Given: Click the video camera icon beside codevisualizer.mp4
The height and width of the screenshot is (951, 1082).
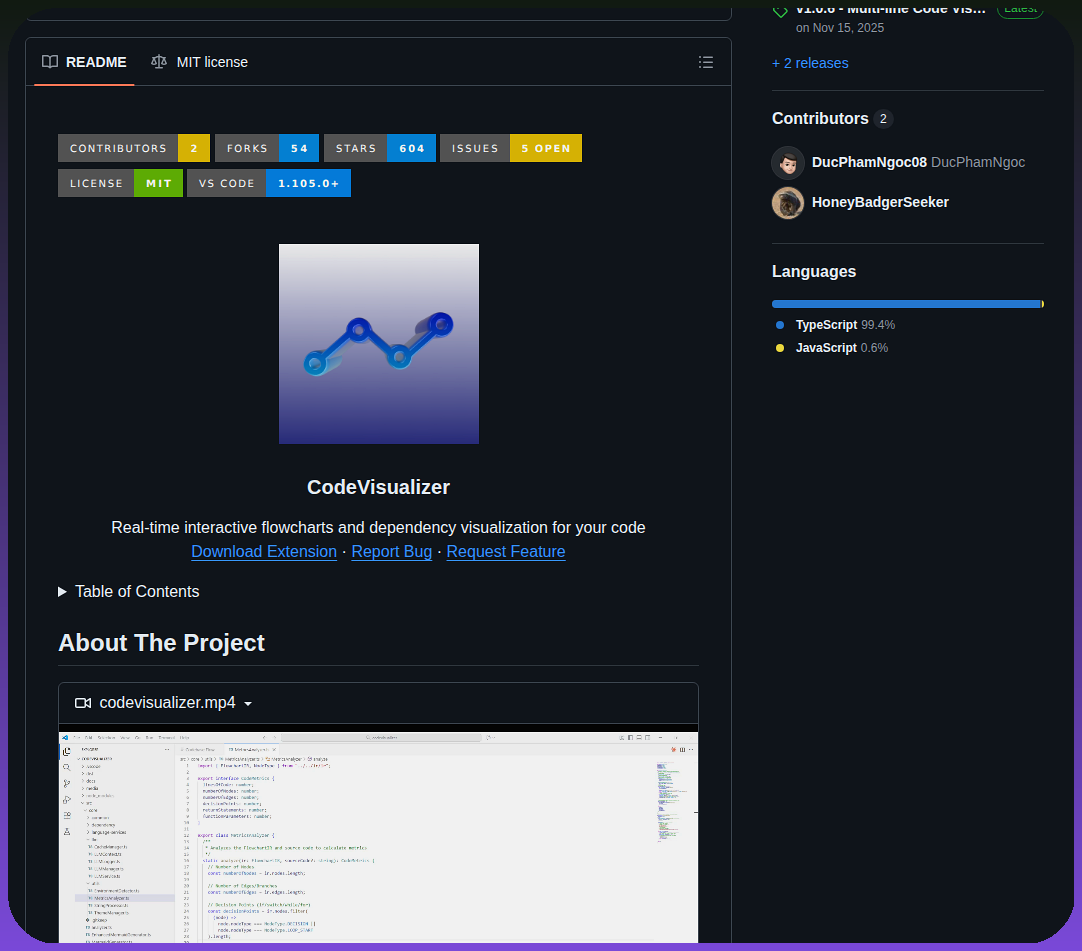Looking at the screenshot, I should (x=83, y=703).
